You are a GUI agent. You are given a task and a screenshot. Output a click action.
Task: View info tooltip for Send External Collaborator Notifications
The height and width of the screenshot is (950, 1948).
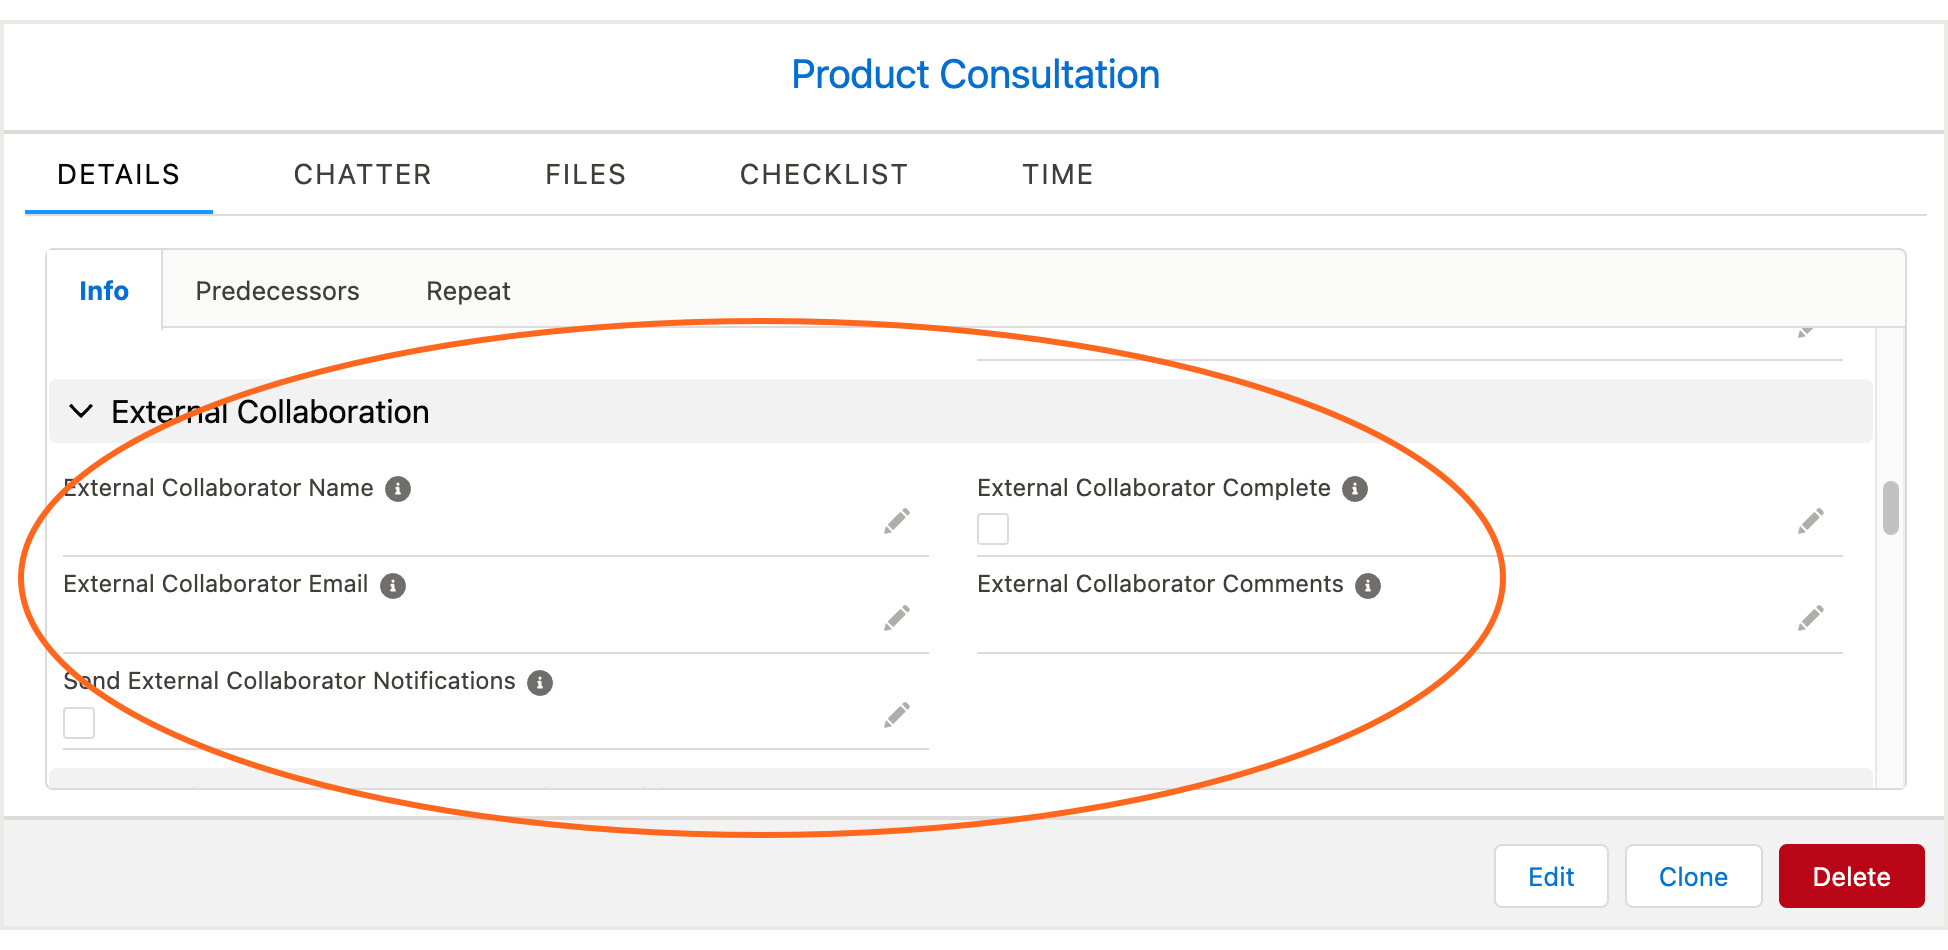(x=541, y=682)
